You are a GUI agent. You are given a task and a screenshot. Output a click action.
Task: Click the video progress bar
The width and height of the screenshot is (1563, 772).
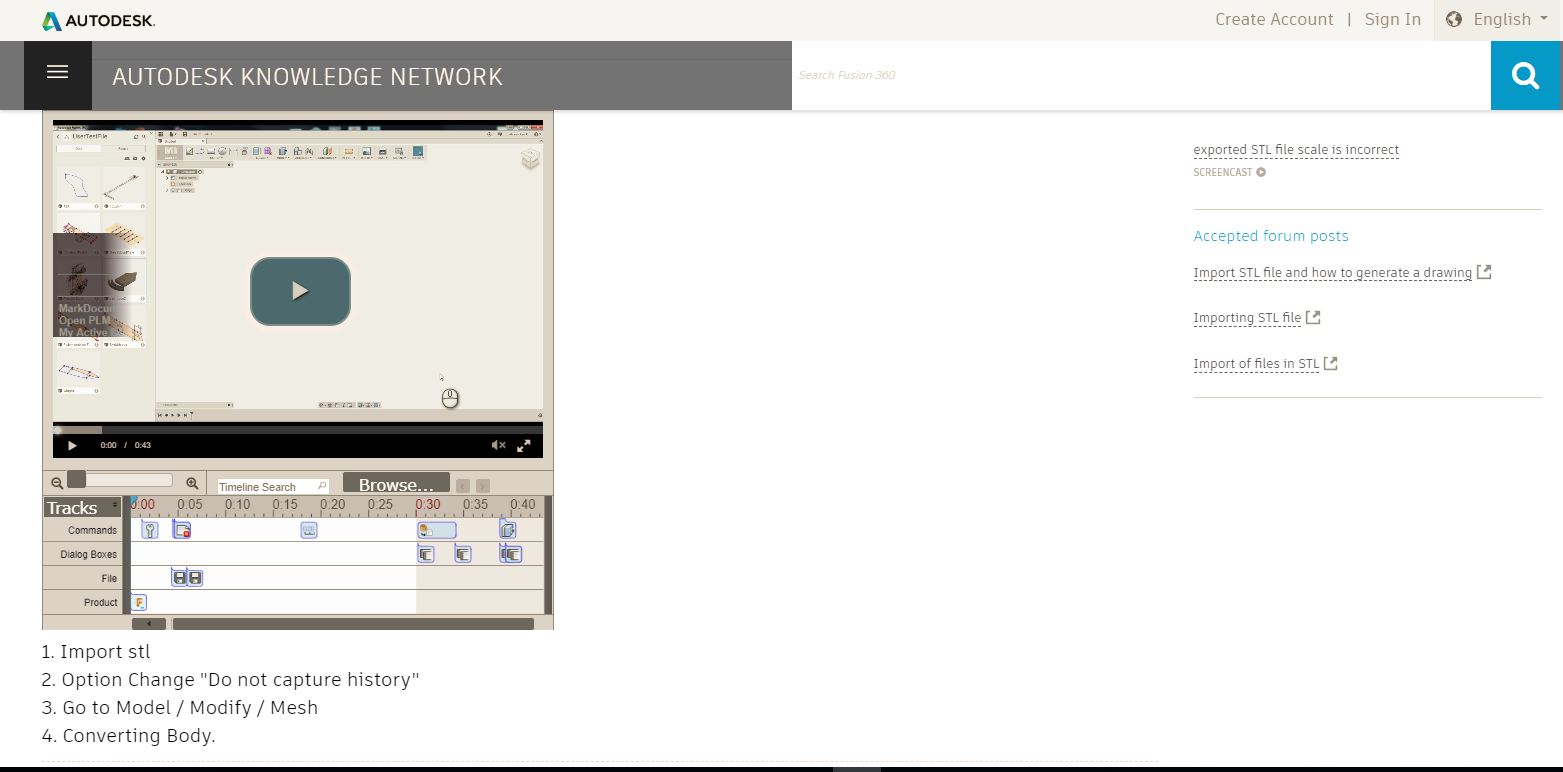(x=298, y=430)
